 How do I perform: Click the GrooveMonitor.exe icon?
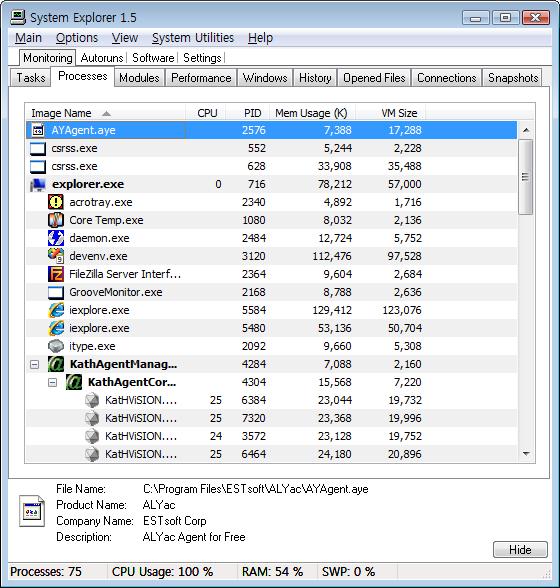[x=56, y=292]
